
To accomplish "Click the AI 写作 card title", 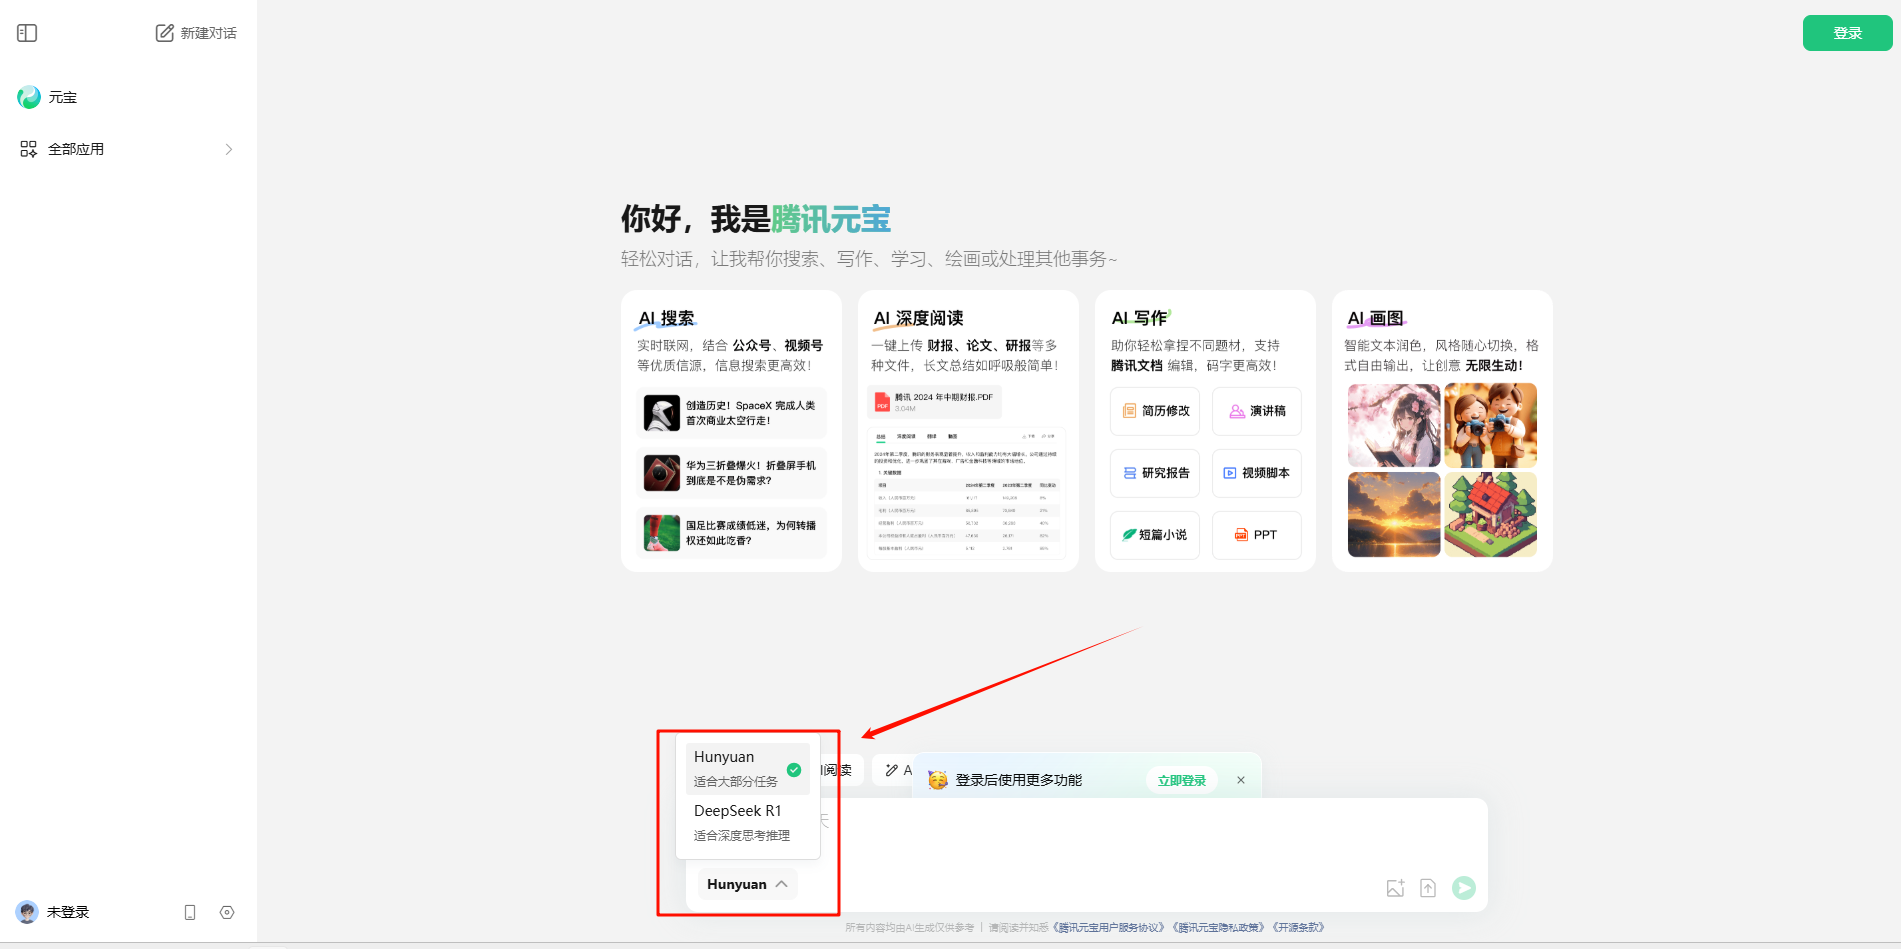I will (x=1140, y=318).
